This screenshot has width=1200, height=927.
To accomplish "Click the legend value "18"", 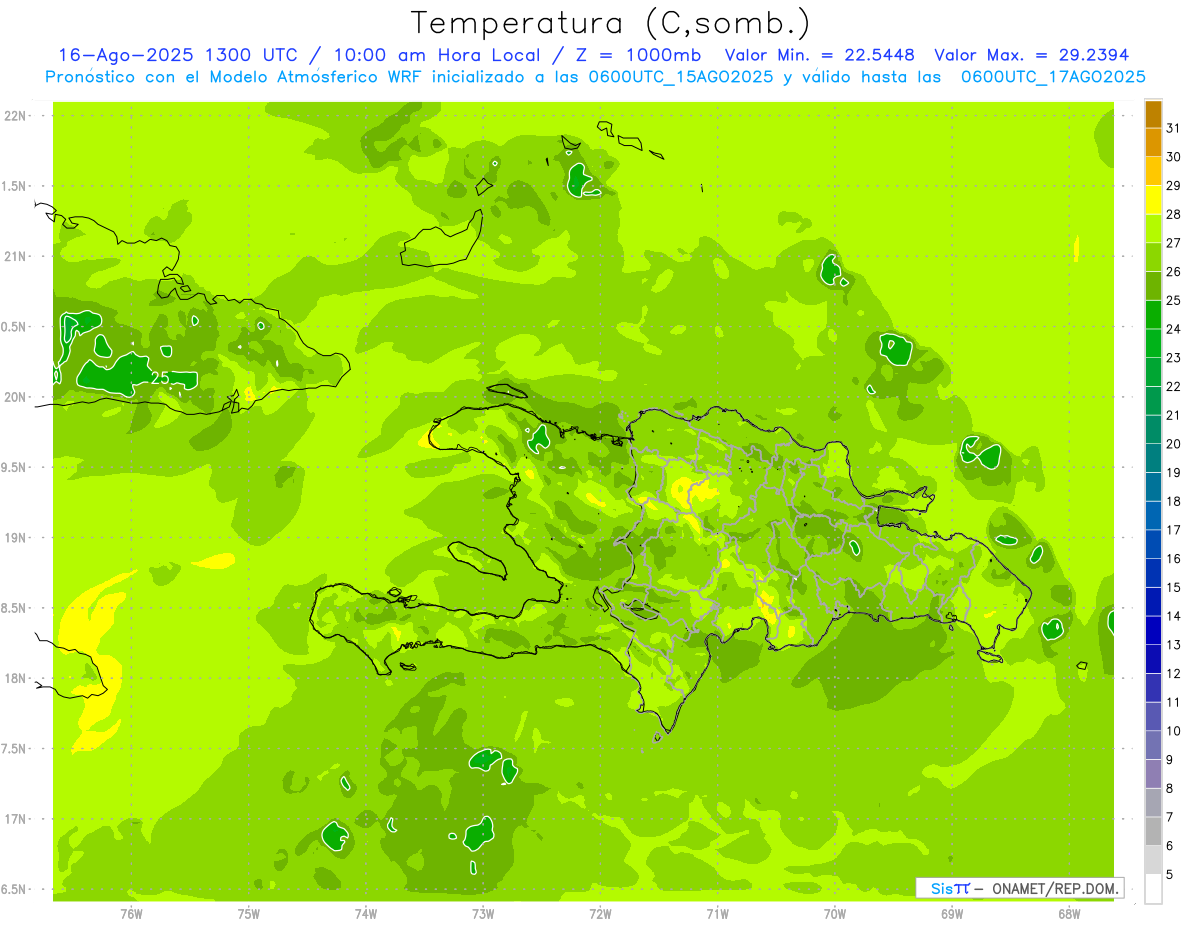I will [1174, 501].
